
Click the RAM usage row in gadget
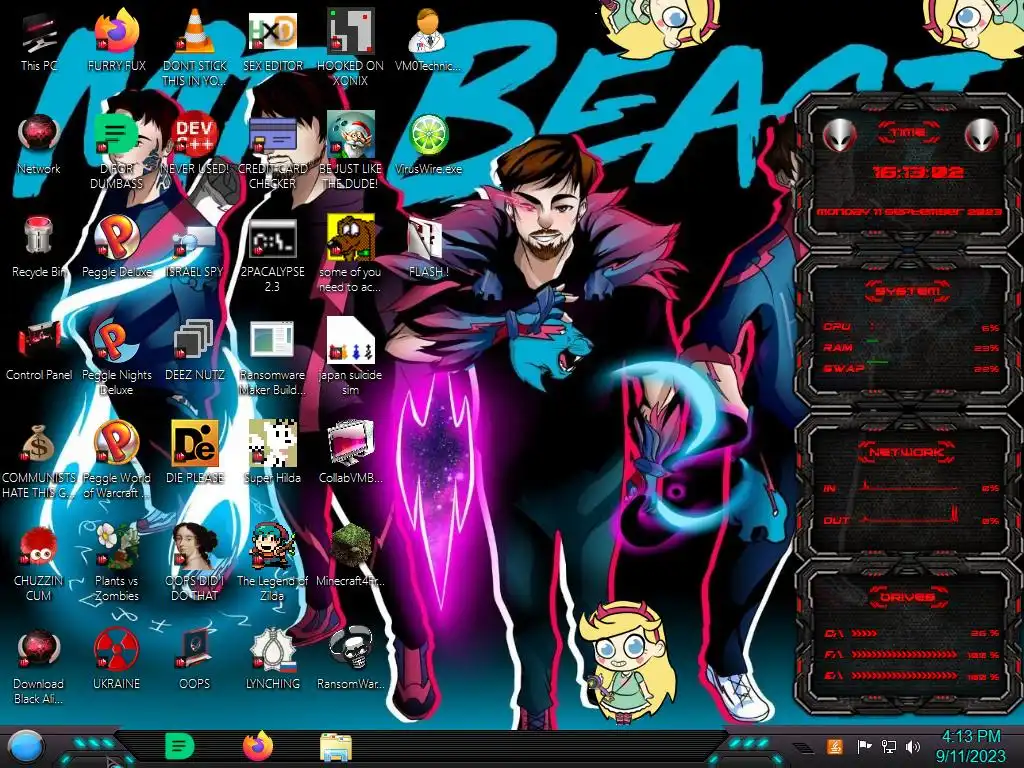pos(911,347)
